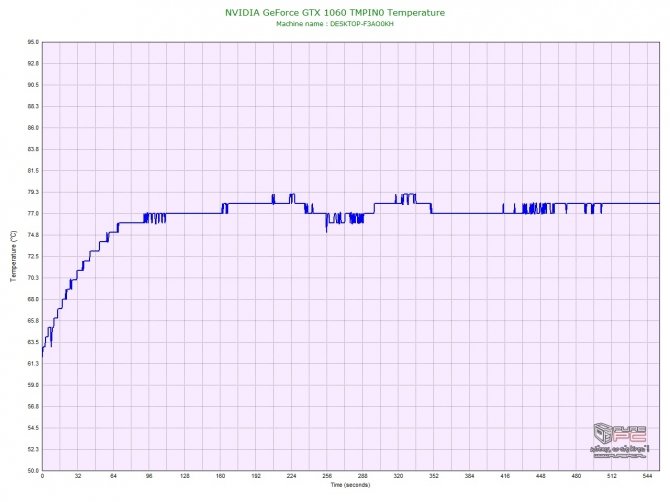Click the 288 tick on the time axis
Image resolution: width=670 pixels, height=502 pixels.
click(363, 476)
